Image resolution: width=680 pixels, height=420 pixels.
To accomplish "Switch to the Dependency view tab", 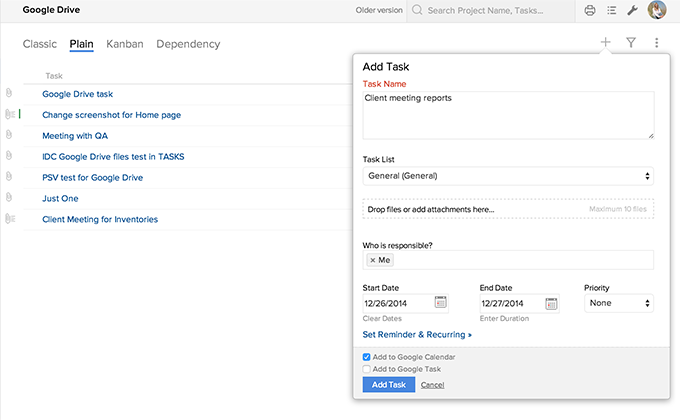I will [188, 44].
